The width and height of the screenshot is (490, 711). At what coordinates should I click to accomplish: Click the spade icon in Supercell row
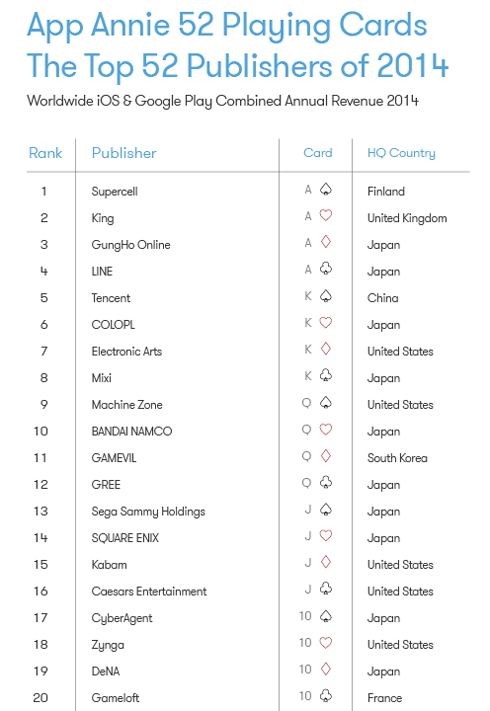326,190
